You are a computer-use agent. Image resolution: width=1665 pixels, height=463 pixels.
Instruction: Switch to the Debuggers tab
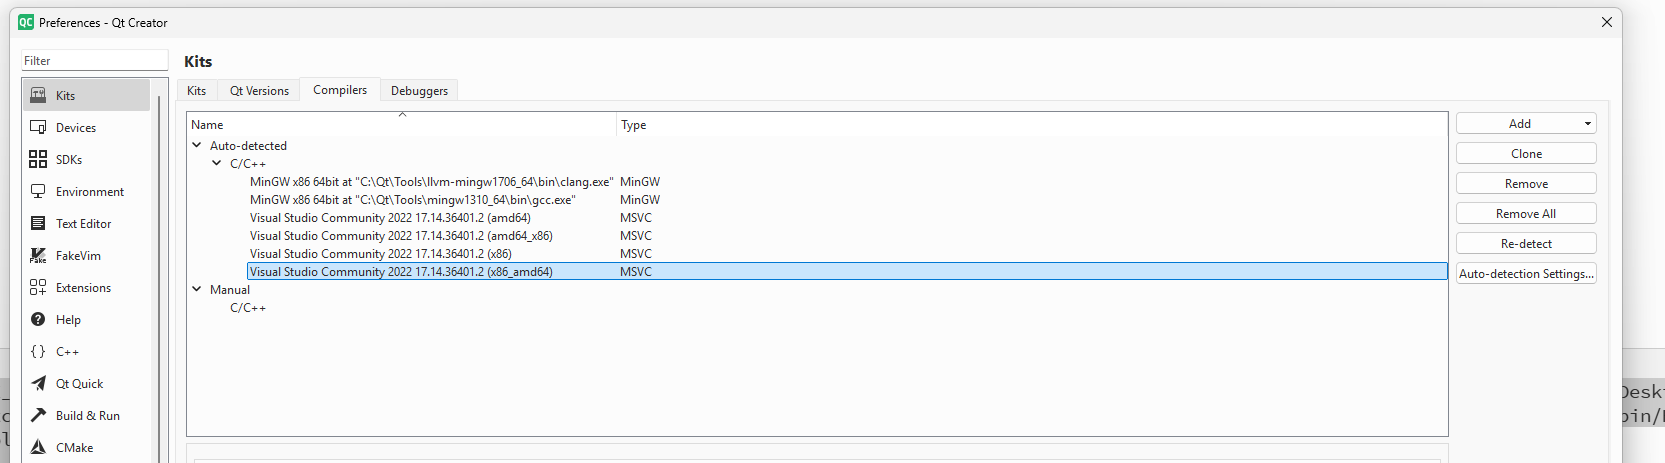pyautogui.click(x=419, y=91)
